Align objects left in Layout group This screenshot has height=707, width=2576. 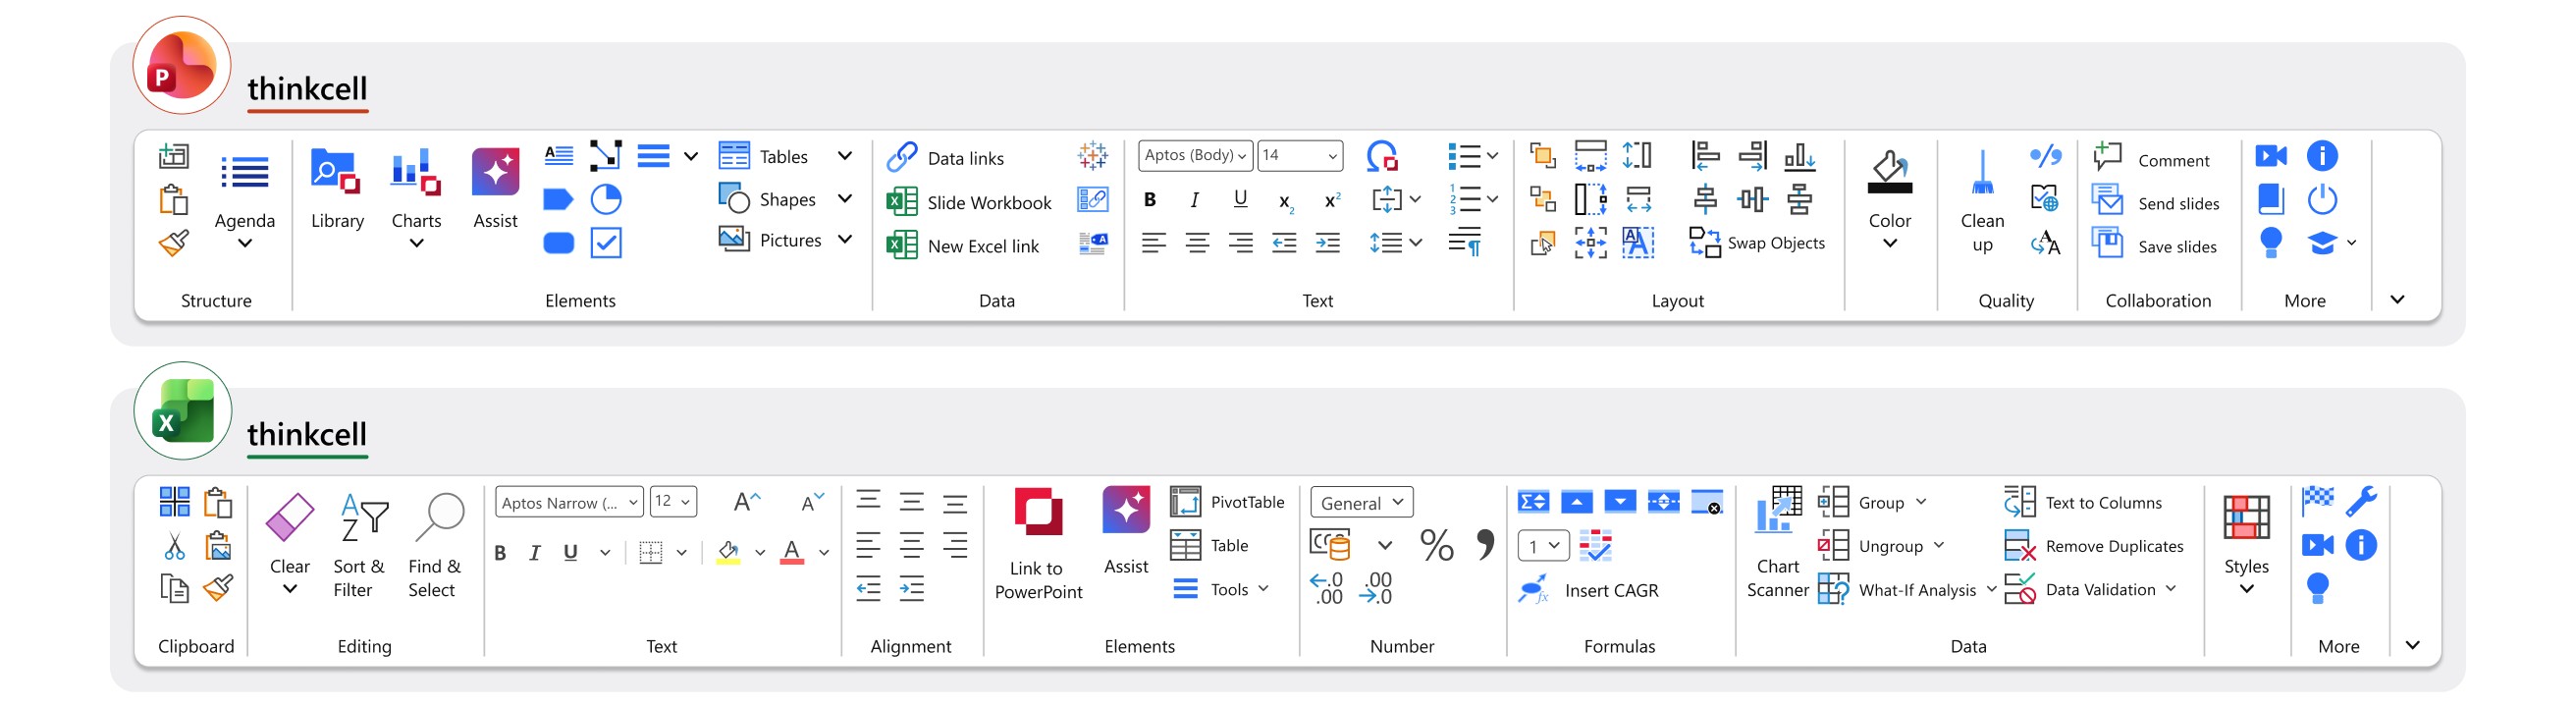pyautogui.click(x=1705, y=155)
